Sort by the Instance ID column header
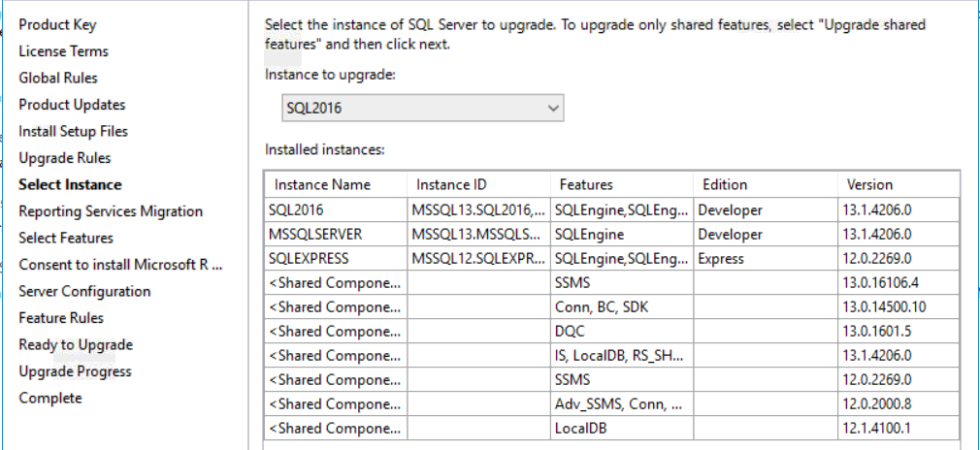Image resolution: width=980 pixels, height=450 pixels. pos(451,185)
